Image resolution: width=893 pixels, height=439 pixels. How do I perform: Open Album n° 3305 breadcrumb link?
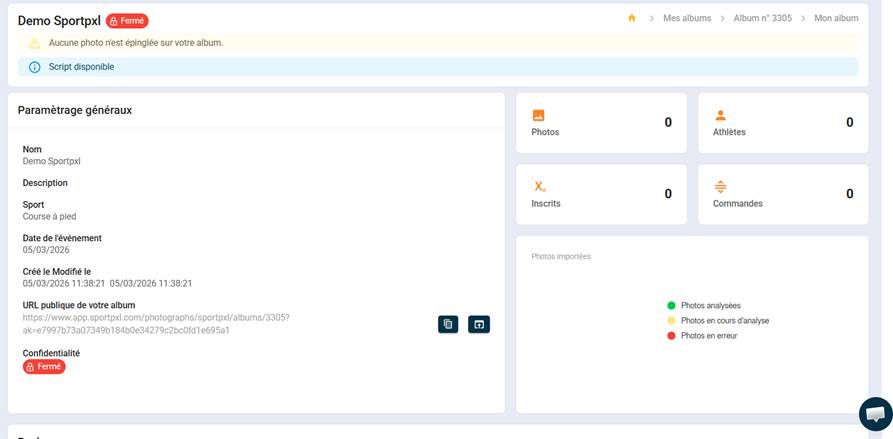coord(762,18)
